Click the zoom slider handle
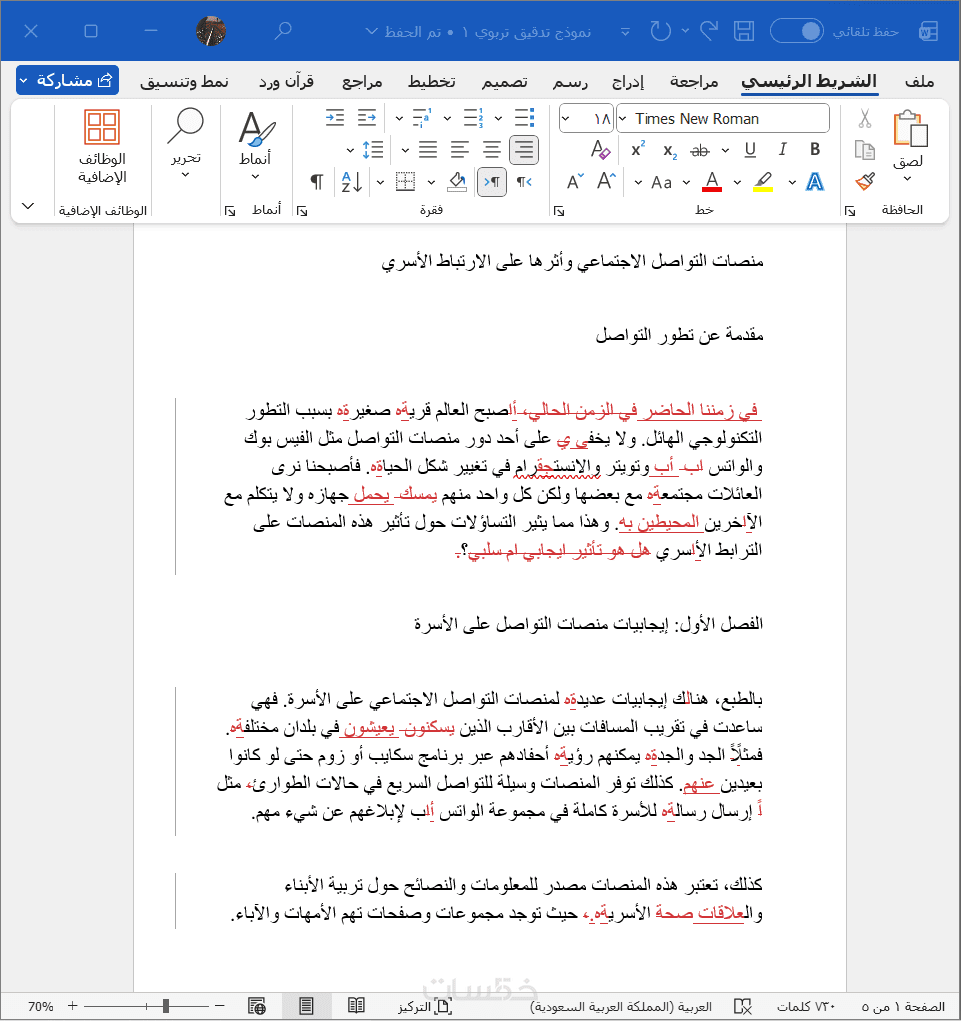The height and width of the screenshot is (1021, 961). click(x=166, y=1006)
